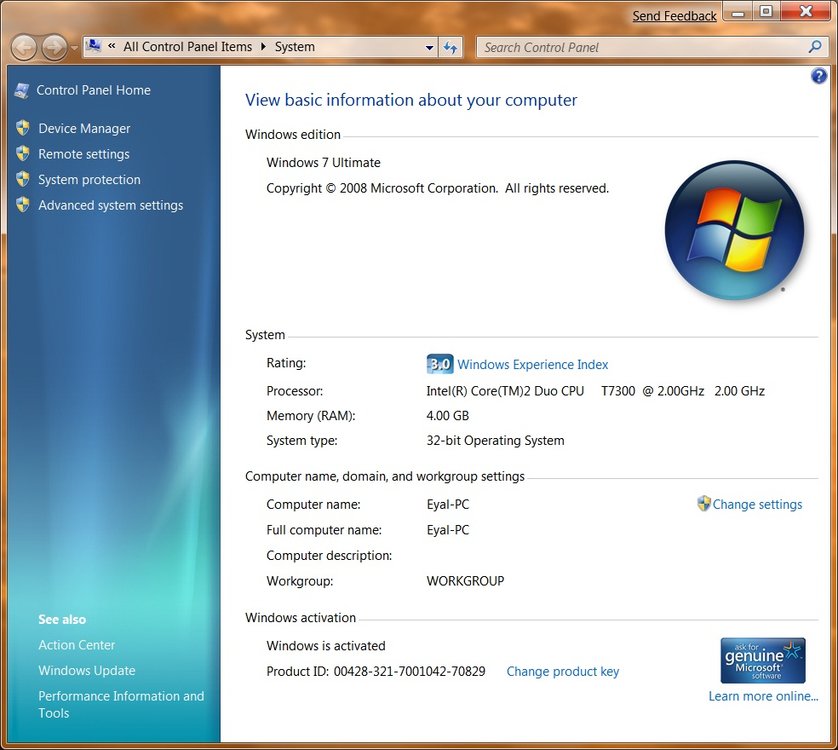The image size is (838, 750).
Task: Click the processor value Intel(R) Core(TM)2 Duo
Action: 595,391
